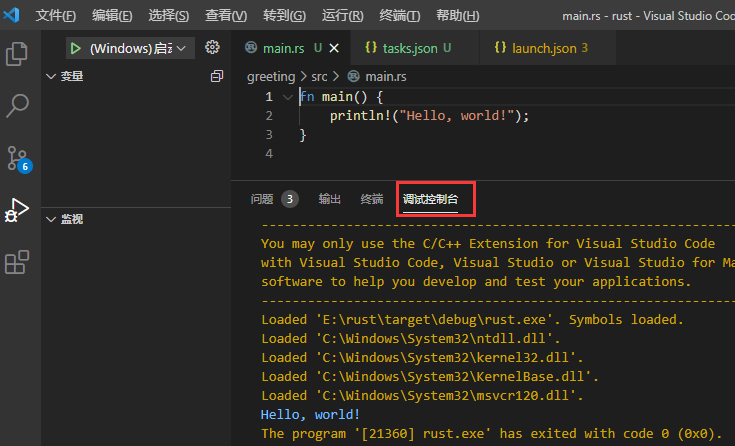Screen dimensions: 735x446
Task: Open the Extensions view in activity bar
Action: click(x=17, y=262)
